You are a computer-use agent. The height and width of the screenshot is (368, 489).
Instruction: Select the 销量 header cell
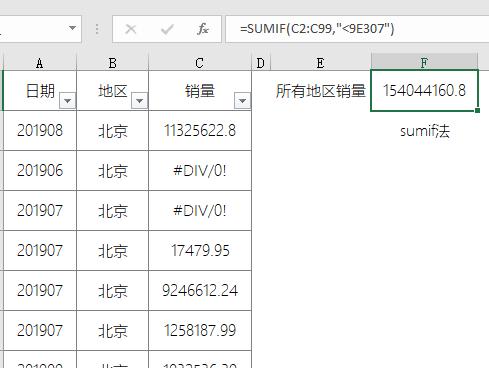[200, 90]
